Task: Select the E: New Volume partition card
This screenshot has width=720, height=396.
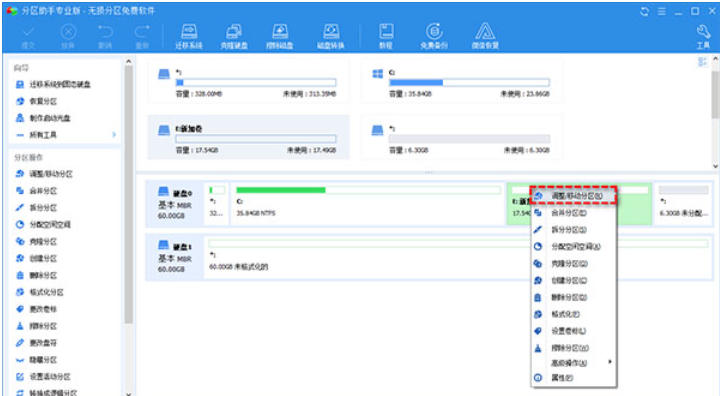Action: point(248,138)
